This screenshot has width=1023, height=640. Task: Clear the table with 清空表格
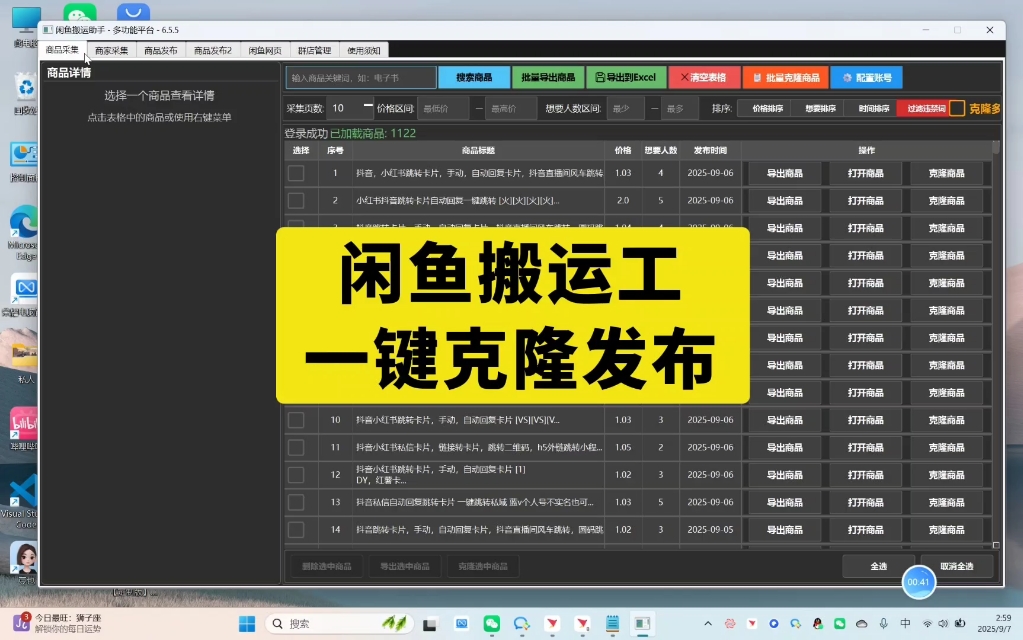(704, 78)
